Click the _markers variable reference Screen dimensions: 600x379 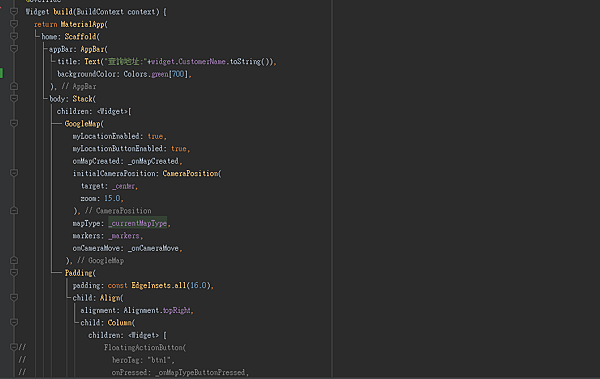[124, 236]
